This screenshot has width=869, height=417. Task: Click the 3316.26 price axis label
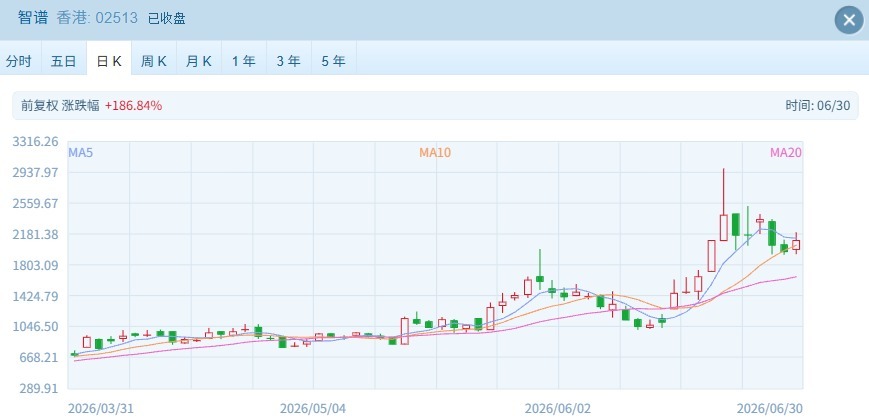click(x=35, y=141)
